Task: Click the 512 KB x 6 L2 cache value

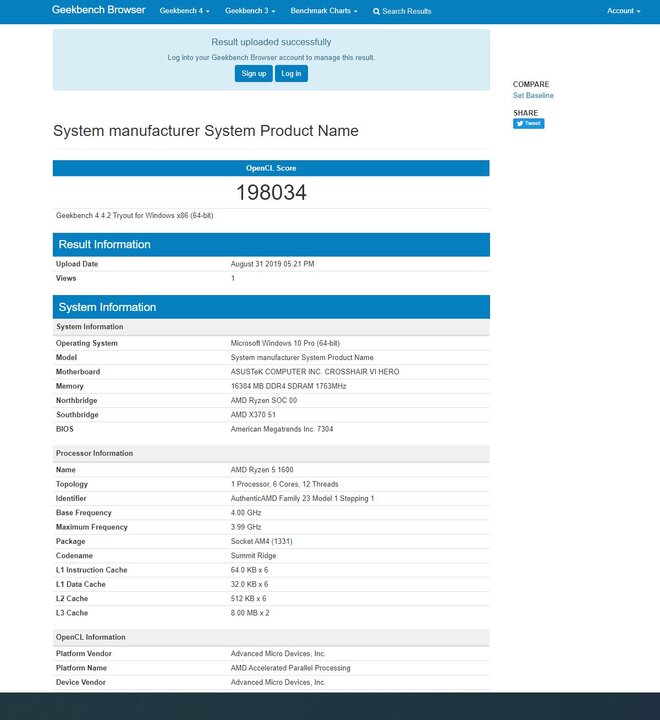Action: [x=248, y=598]
